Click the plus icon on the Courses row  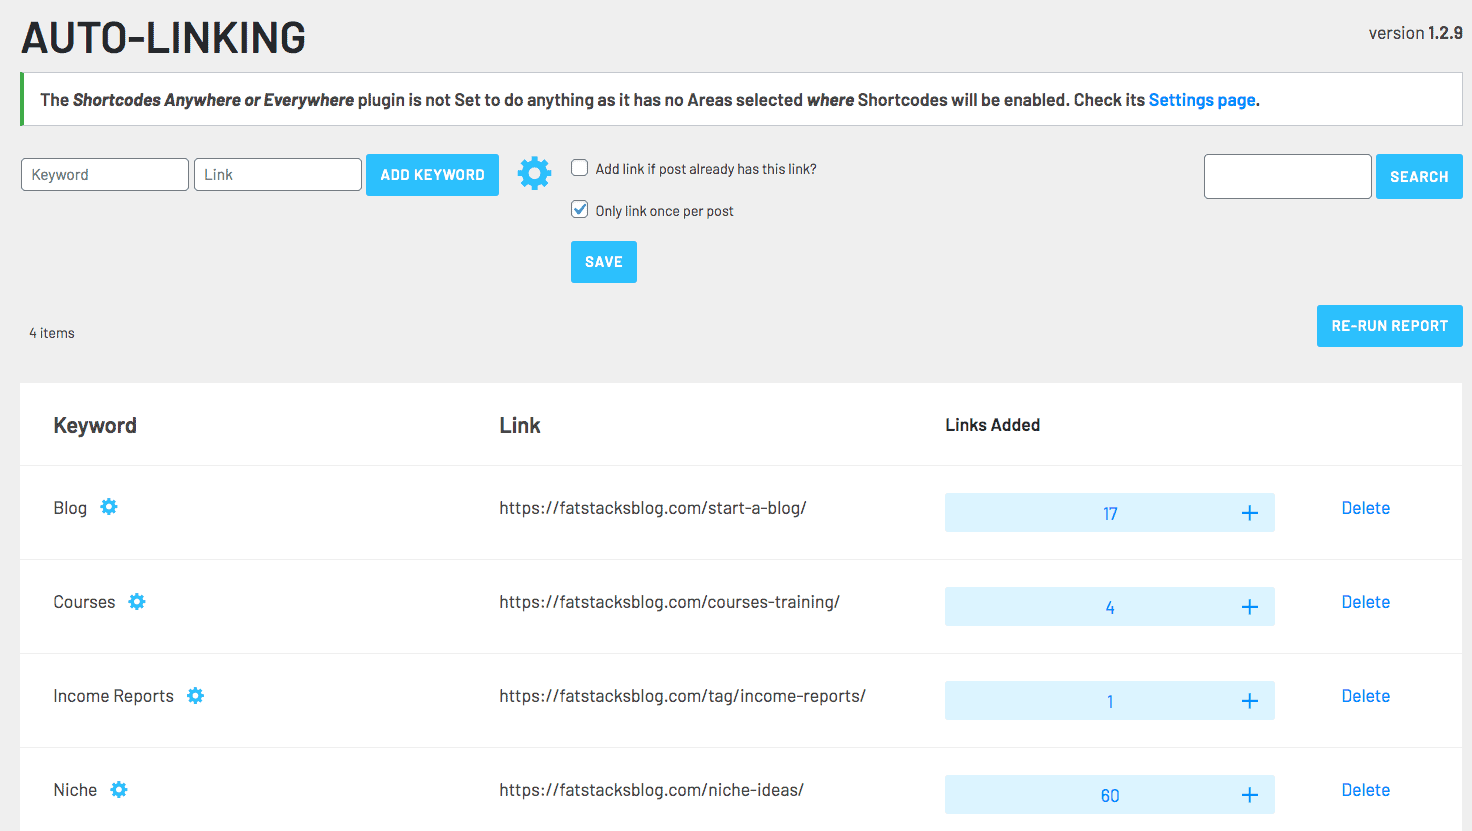point(1249,606)
